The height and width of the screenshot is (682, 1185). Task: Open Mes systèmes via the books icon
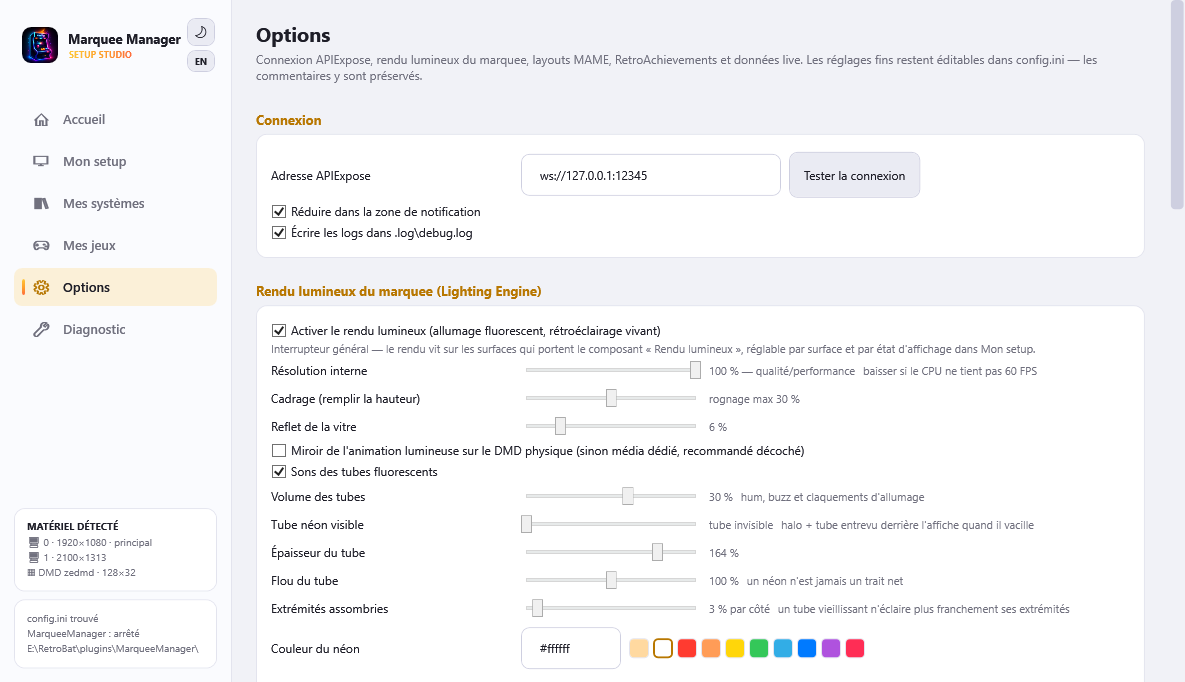click(42, 203)
